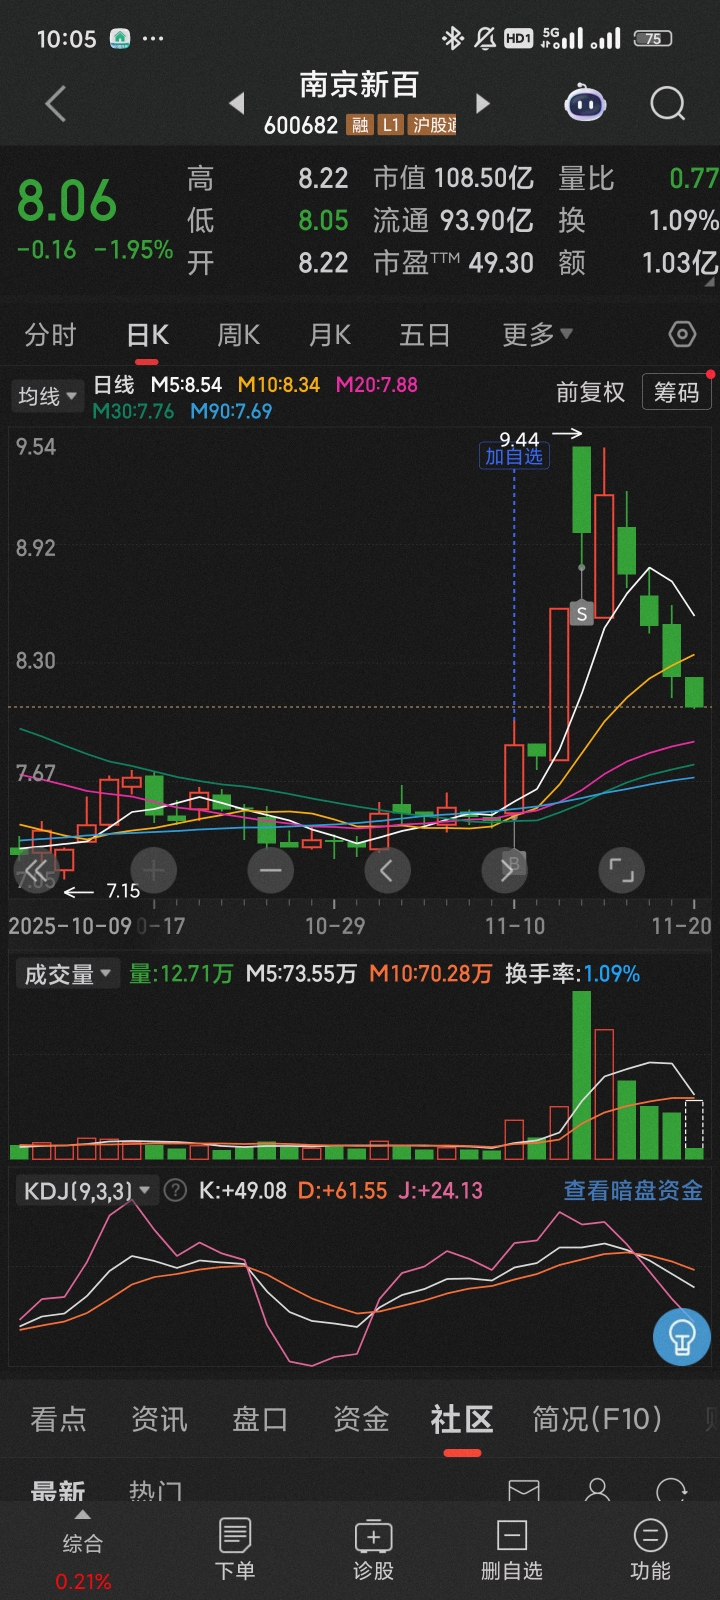Screen dimensions: 720x1600
Task: Zoom out chart with minus button
Action: click(x=270, y=871)
